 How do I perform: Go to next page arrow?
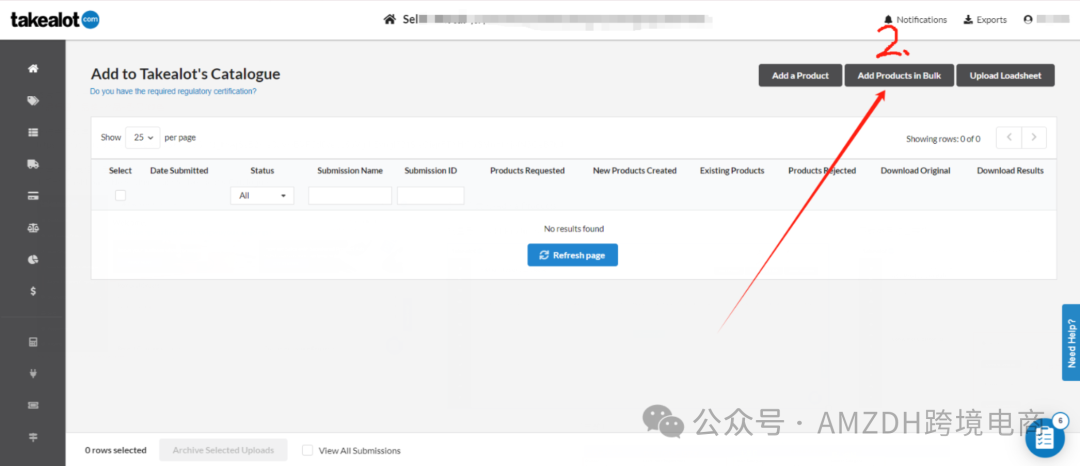(1034, 138)
